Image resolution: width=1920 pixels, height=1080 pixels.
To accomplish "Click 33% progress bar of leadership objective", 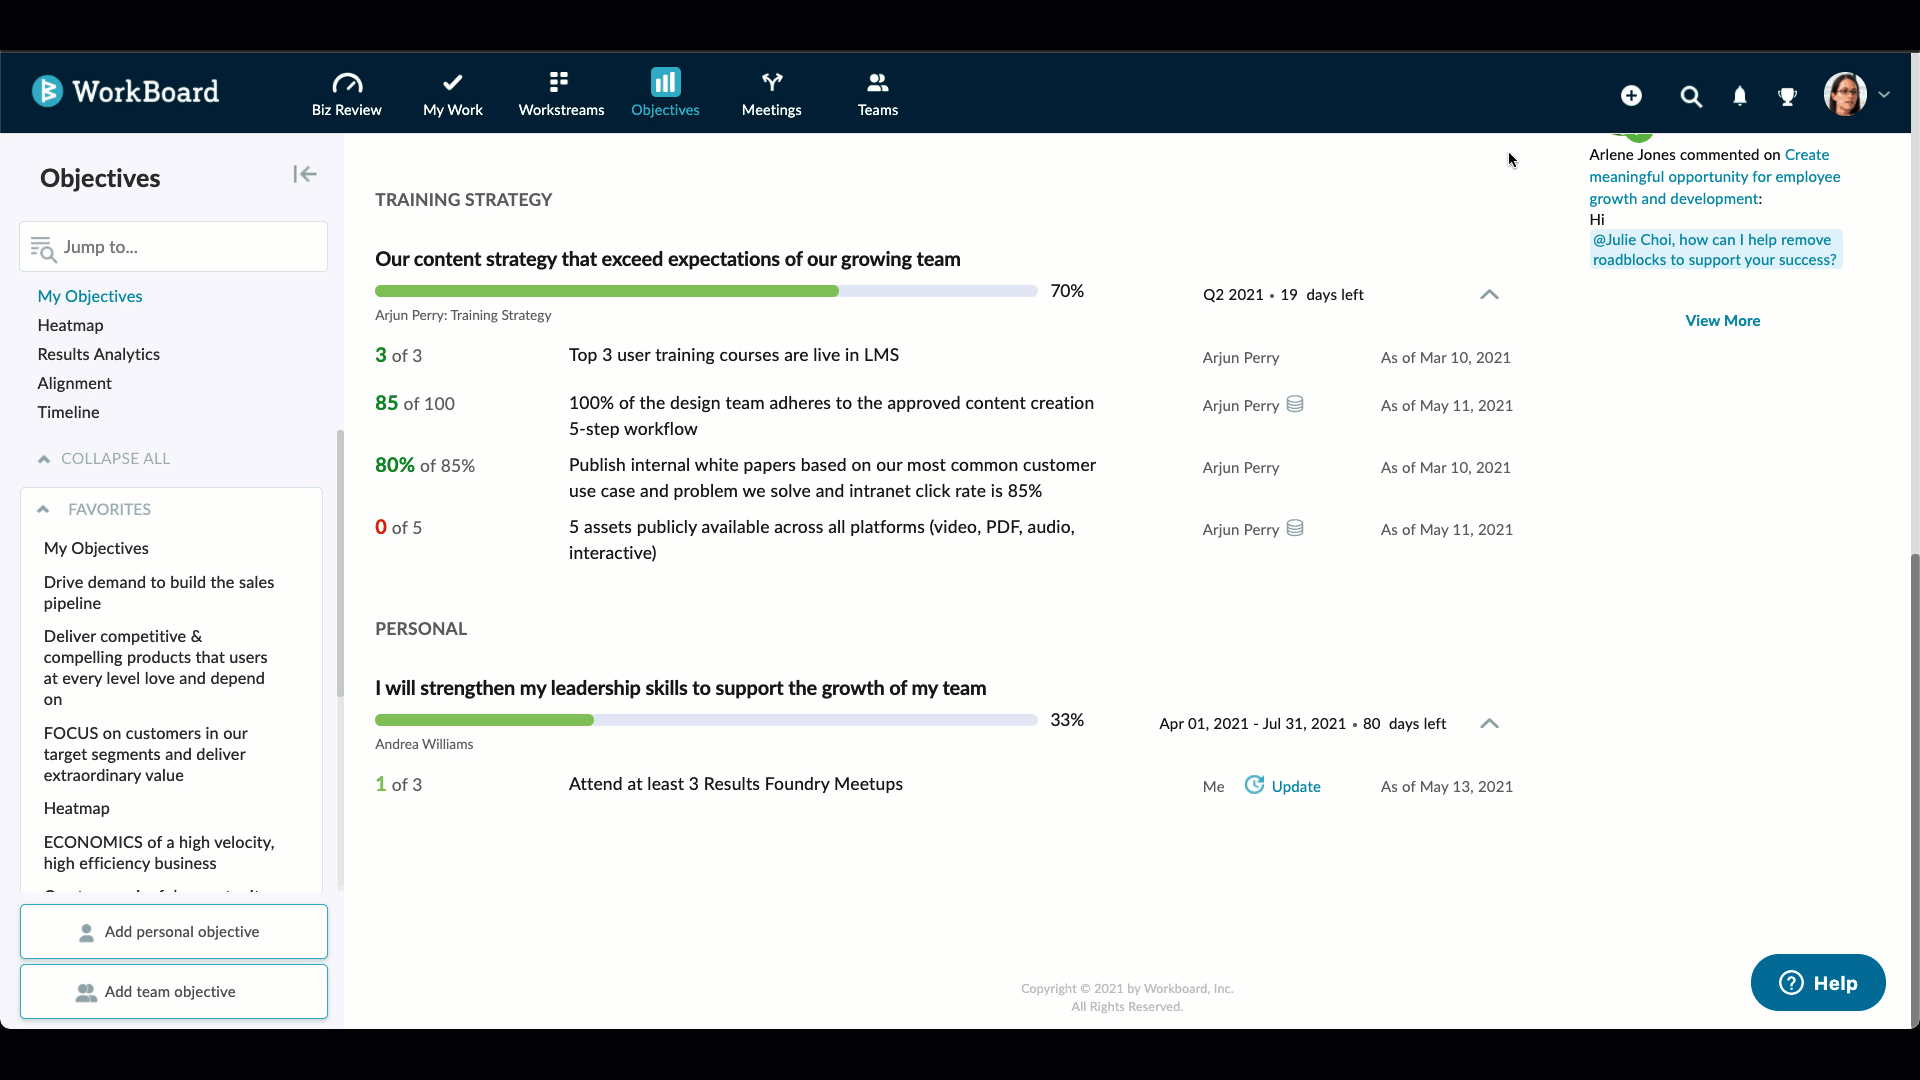I will 706,720.
